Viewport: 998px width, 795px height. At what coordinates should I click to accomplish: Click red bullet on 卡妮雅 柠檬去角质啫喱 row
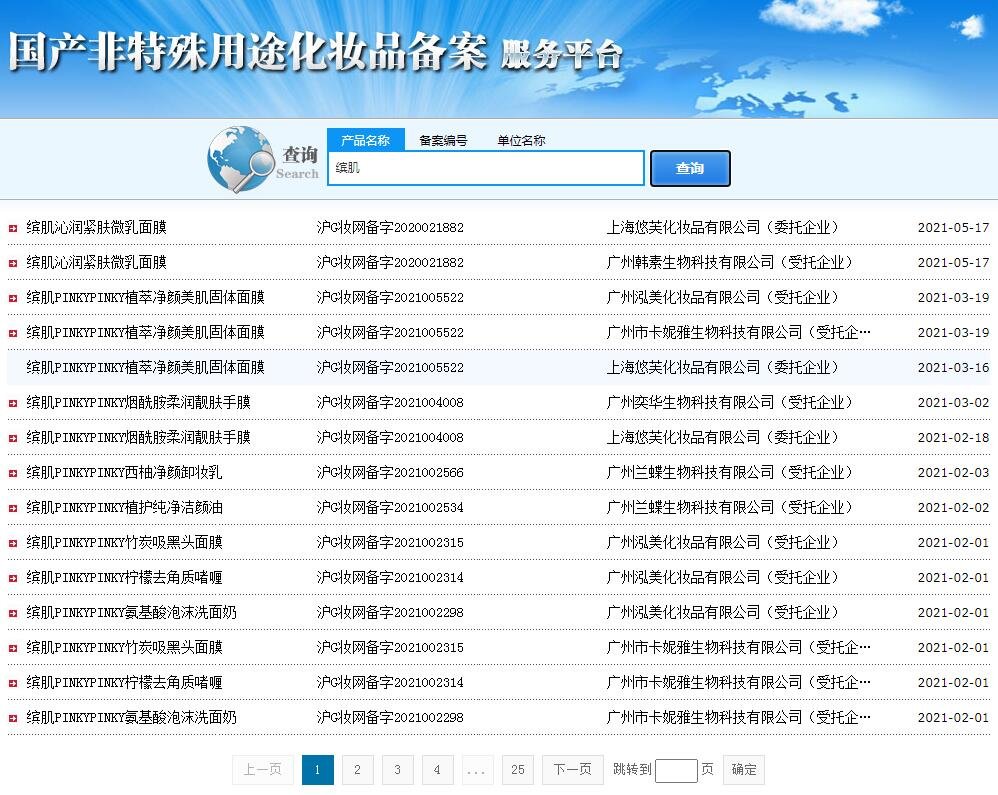[x=13, y=683]
